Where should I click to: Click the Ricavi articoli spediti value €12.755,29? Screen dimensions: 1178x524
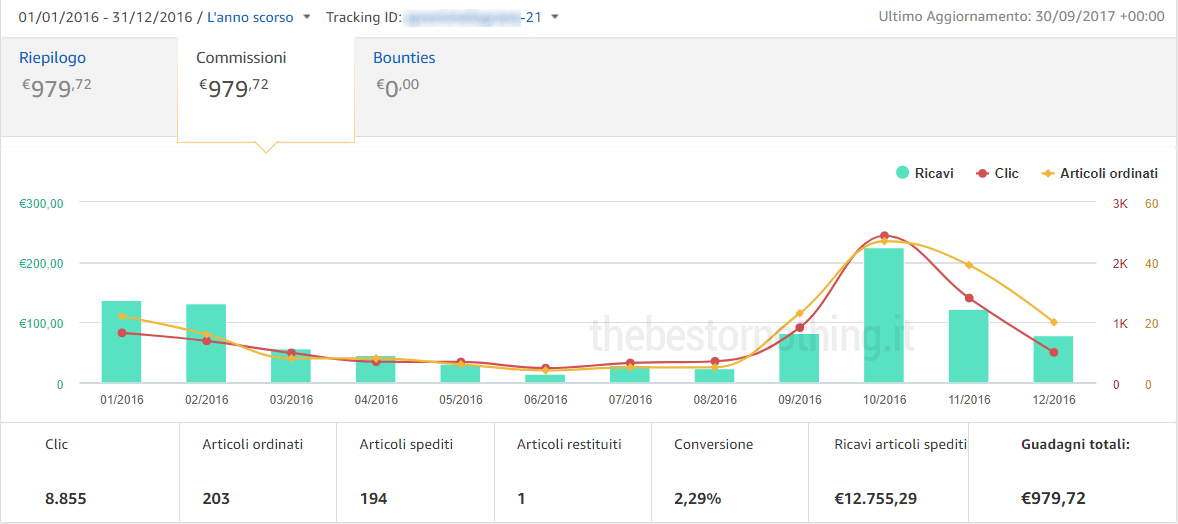pos(875,498)
